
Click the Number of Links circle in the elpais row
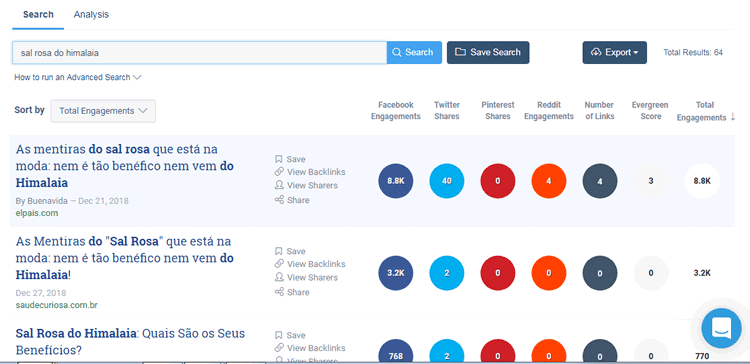pyautogui.click(x=600, y=181)
